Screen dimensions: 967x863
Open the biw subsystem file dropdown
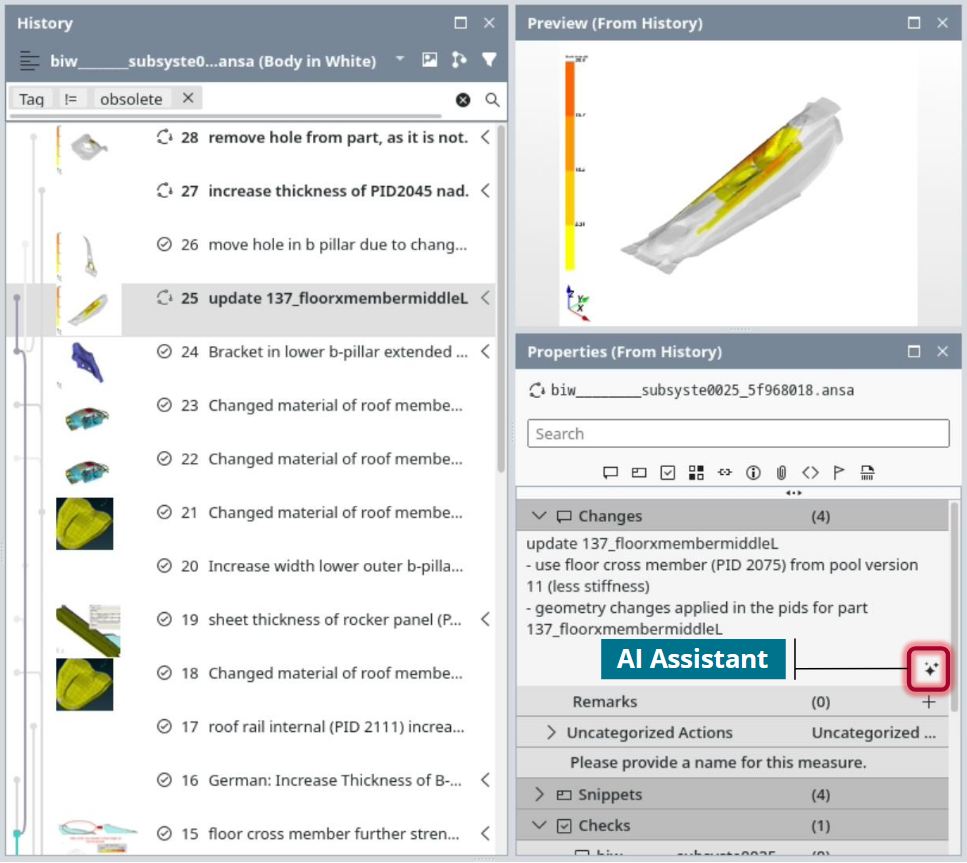pos(399,60)
